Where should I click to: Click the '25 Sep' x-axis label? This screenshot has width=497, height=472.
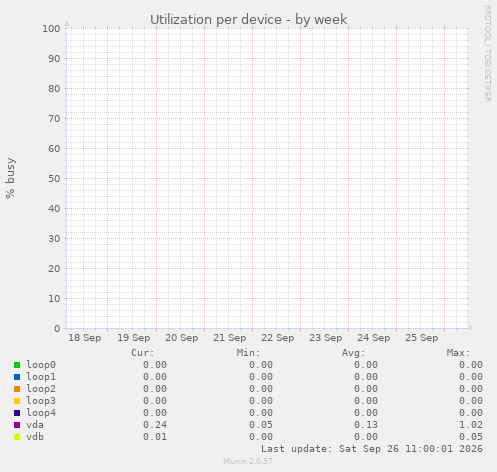tap(422, 338)
